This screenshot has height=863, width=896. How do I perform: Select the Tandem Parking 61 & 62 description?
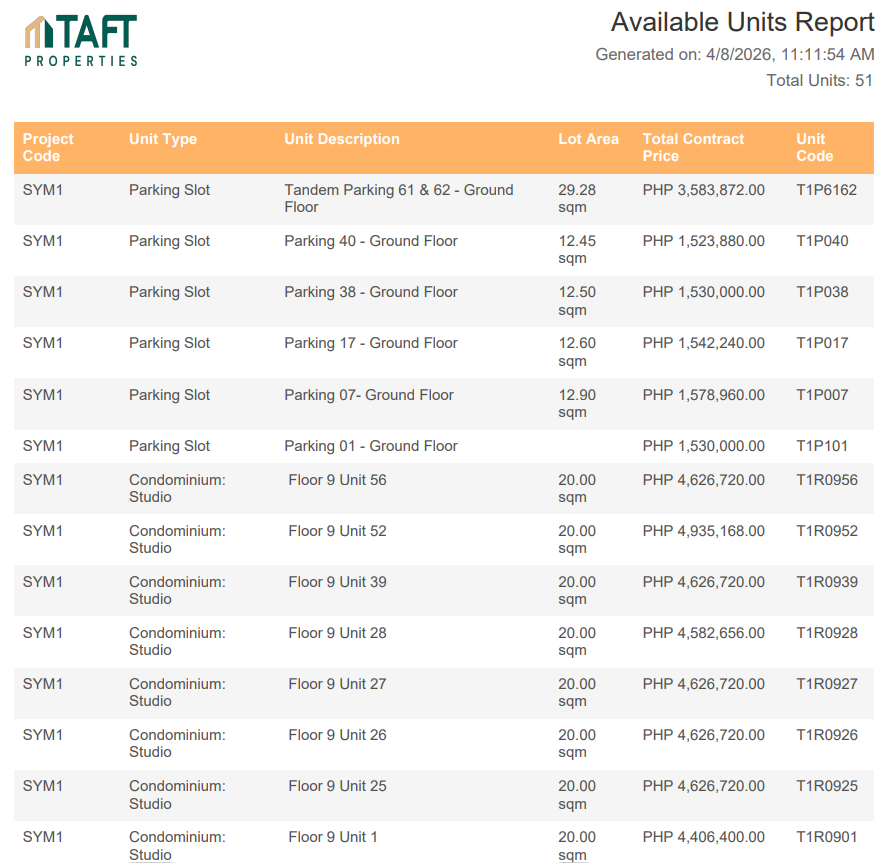[398, 198]
